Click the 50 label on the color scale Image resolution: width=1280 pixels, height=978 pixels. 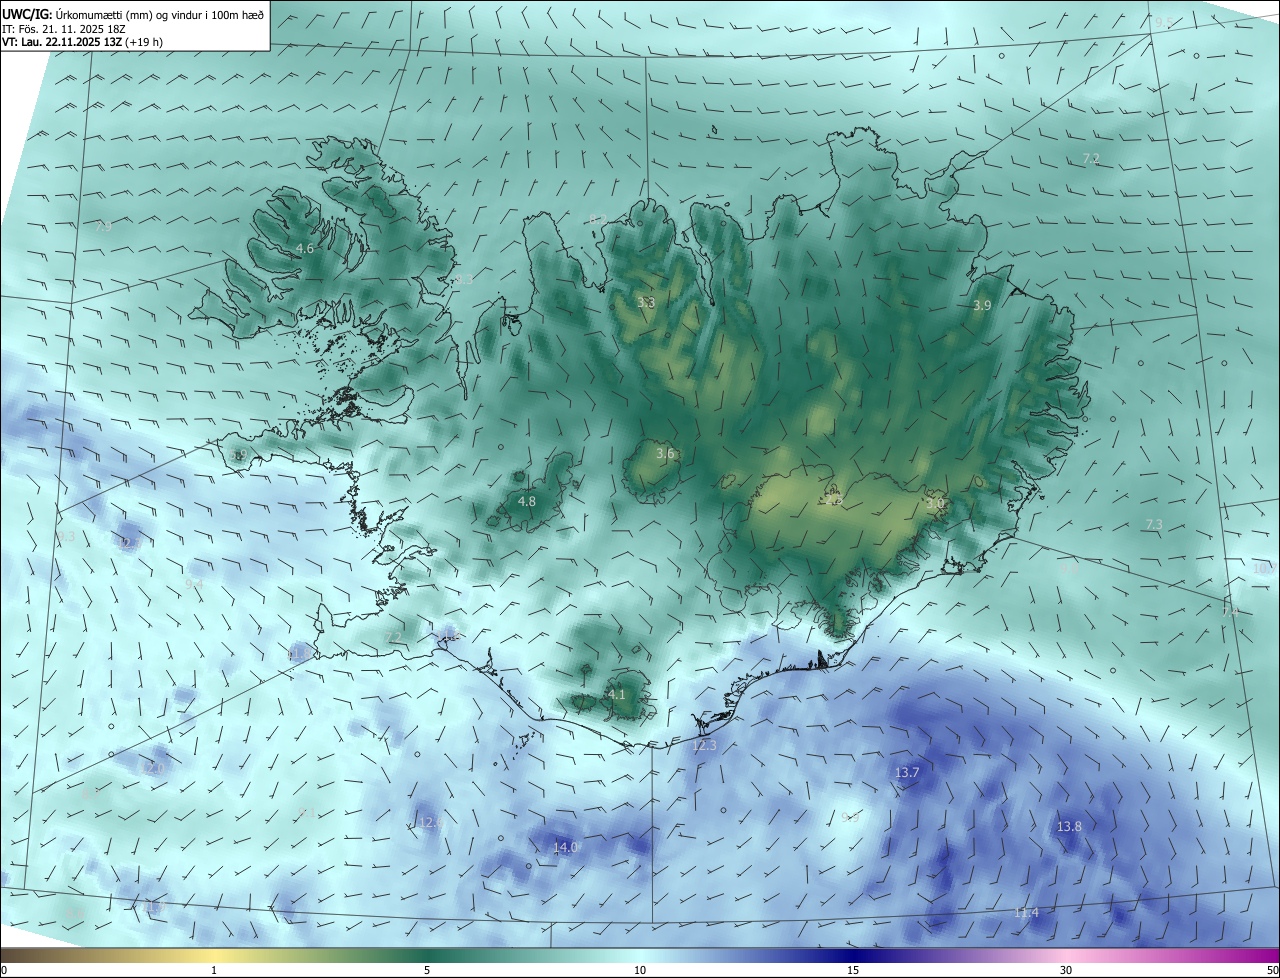(1272, 971)
